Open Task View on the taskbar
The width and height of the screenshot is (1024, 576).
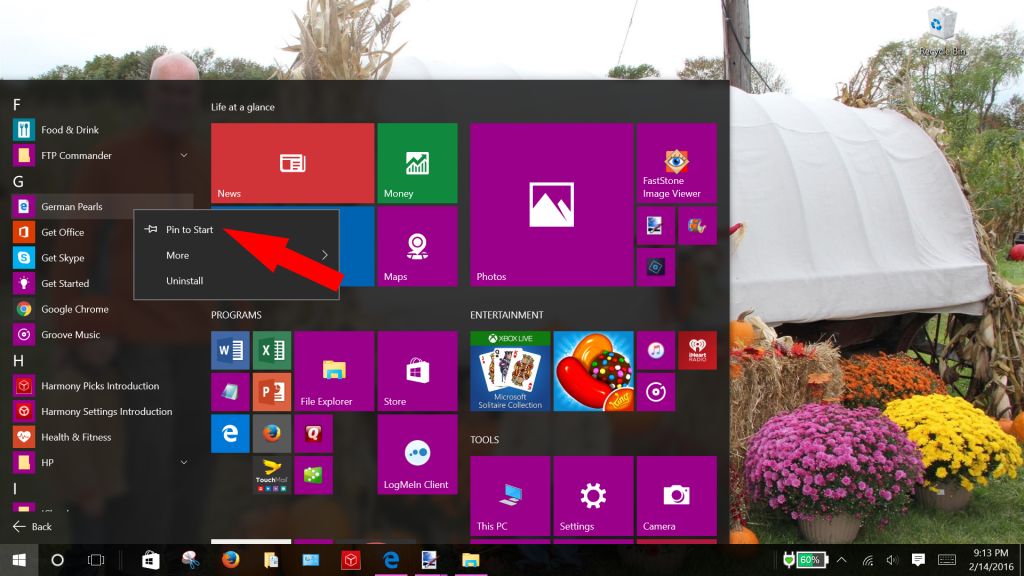click(x=96, y=560)
